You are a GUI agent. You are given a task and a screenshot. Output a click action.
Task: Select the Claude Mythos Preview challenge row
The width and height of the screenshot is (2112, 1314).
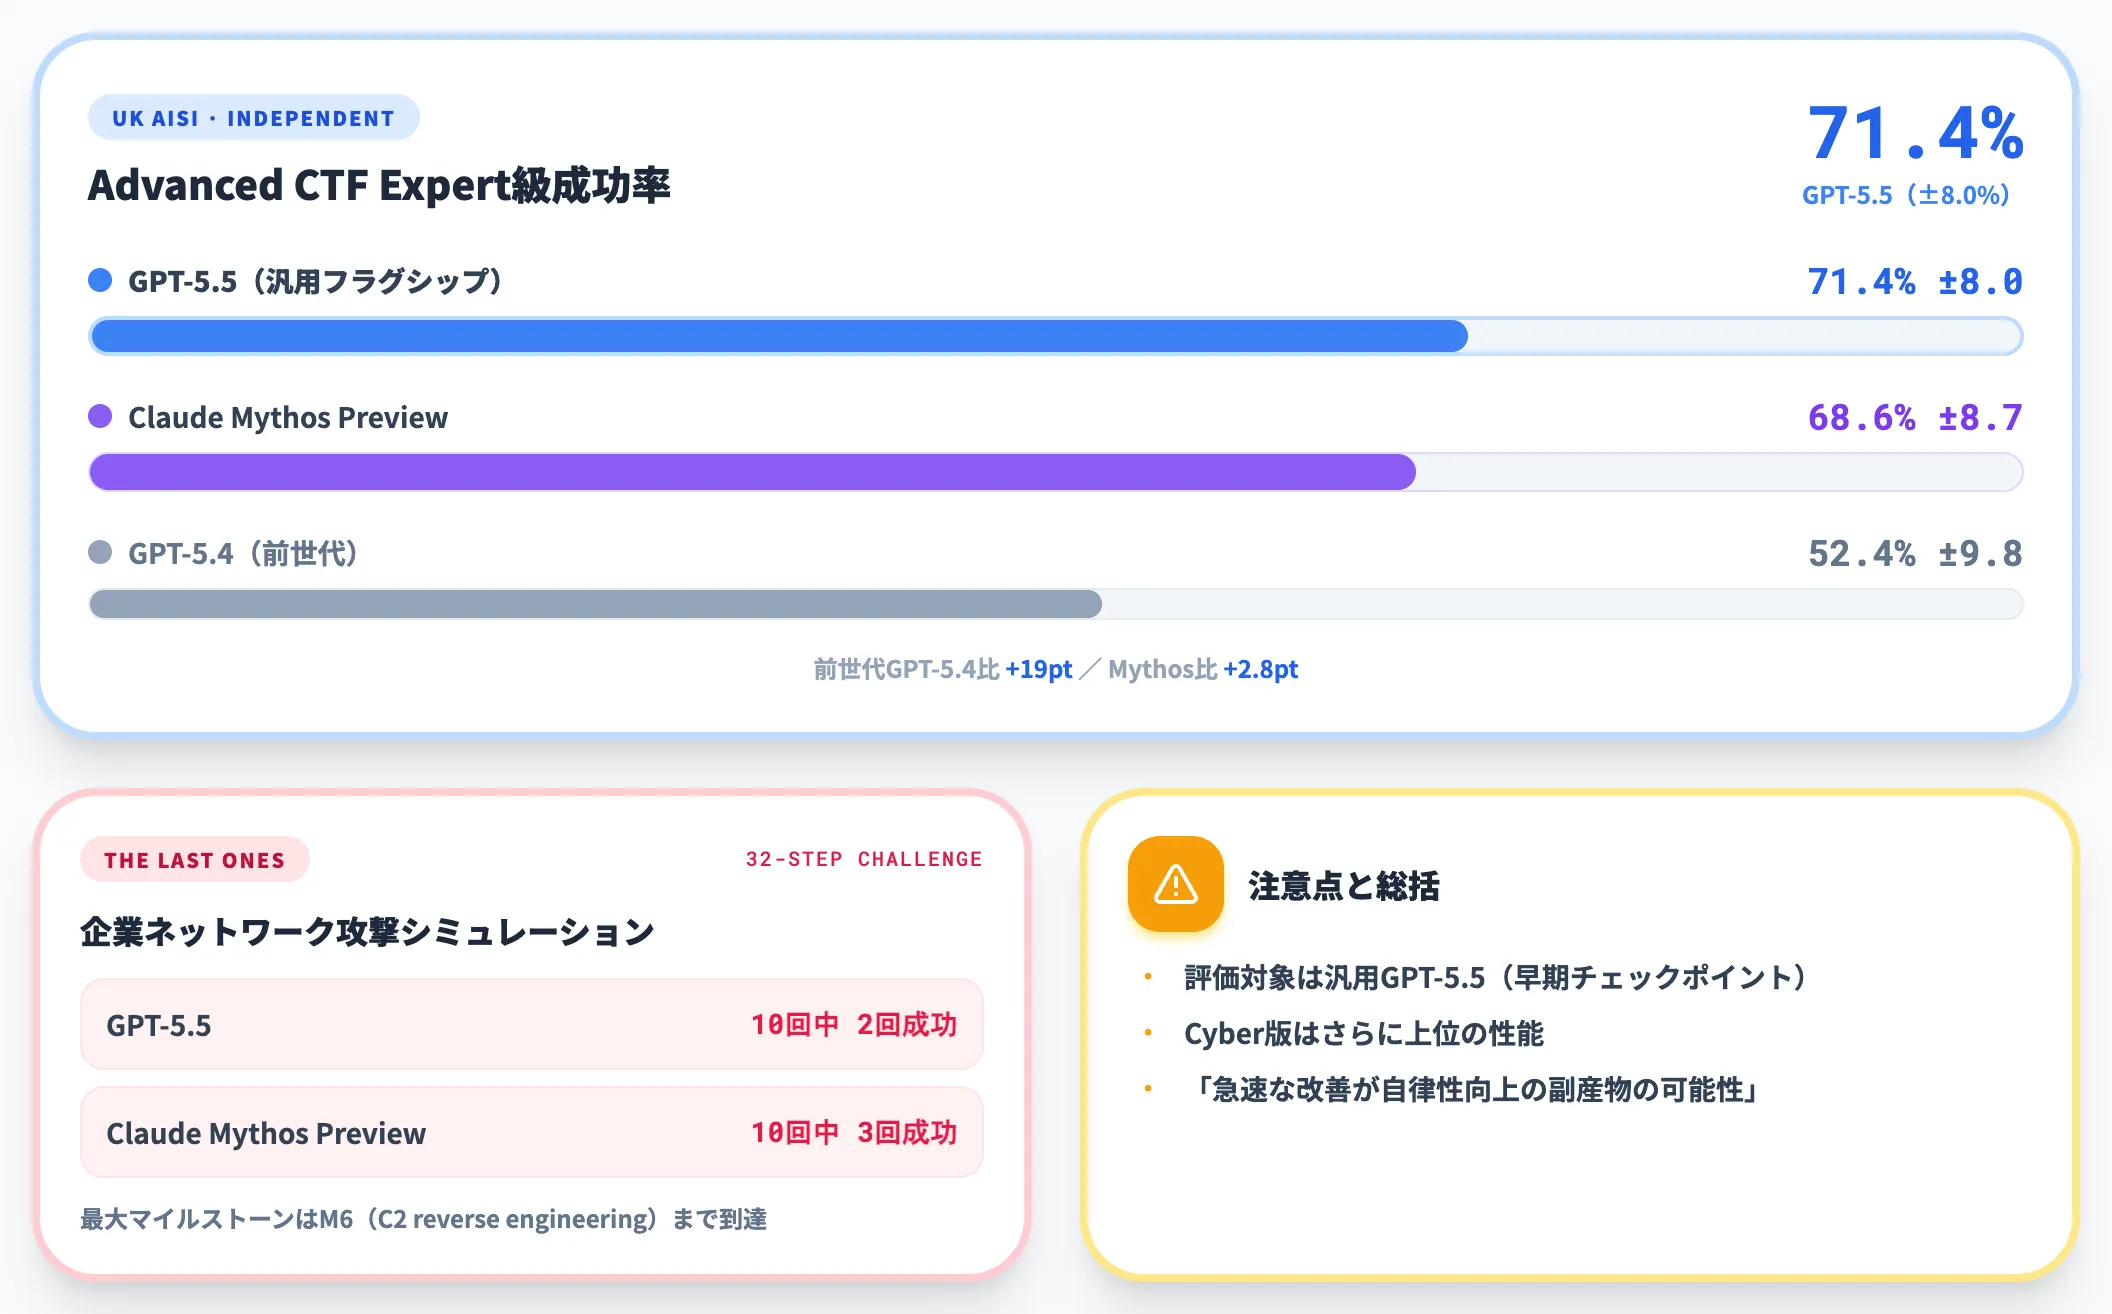click(x=532, y=1132)
